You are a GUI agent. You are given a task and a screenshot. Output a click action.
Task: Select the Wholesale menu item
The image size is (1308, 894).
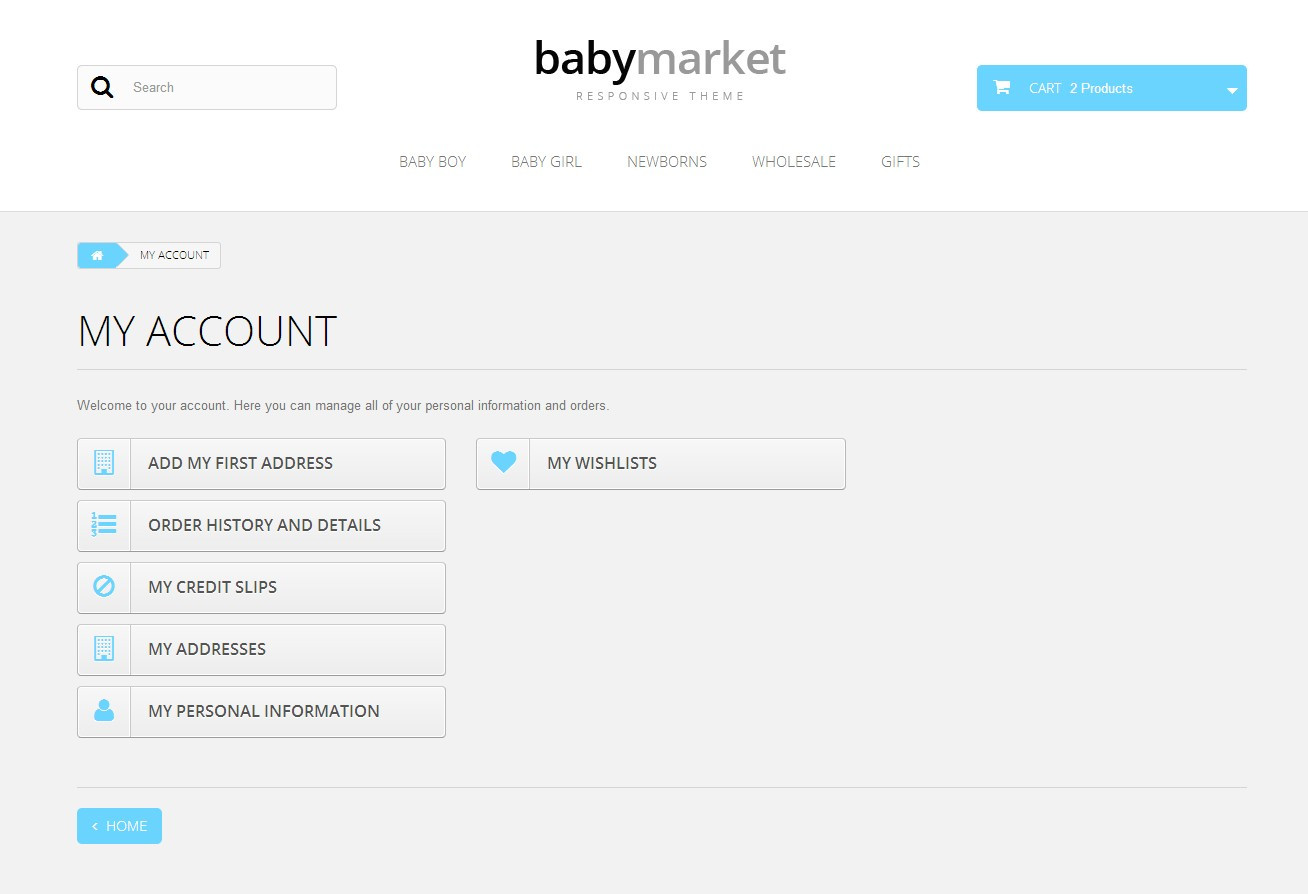(794, 162)
